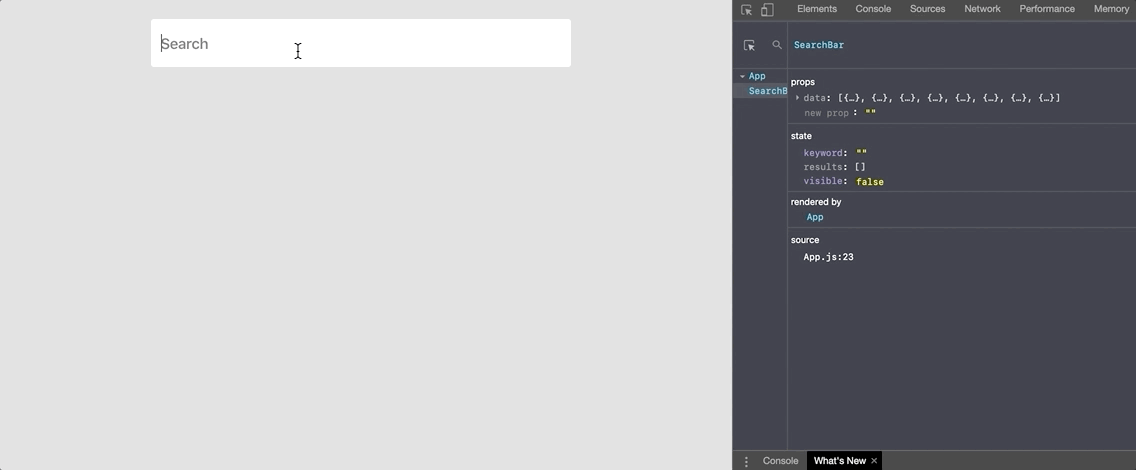
Task: Click the props section header
Action: tap(803, 82)
